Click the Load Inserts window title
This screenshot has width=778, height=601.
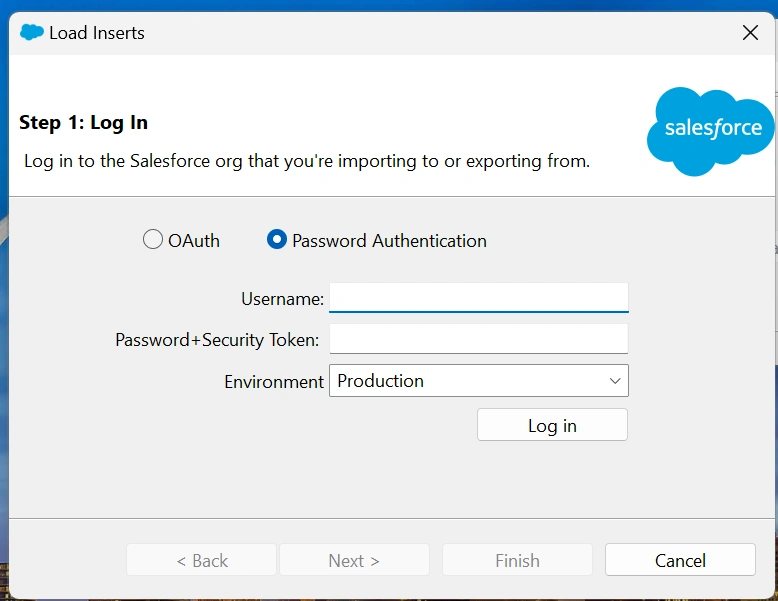pos(97,33)
